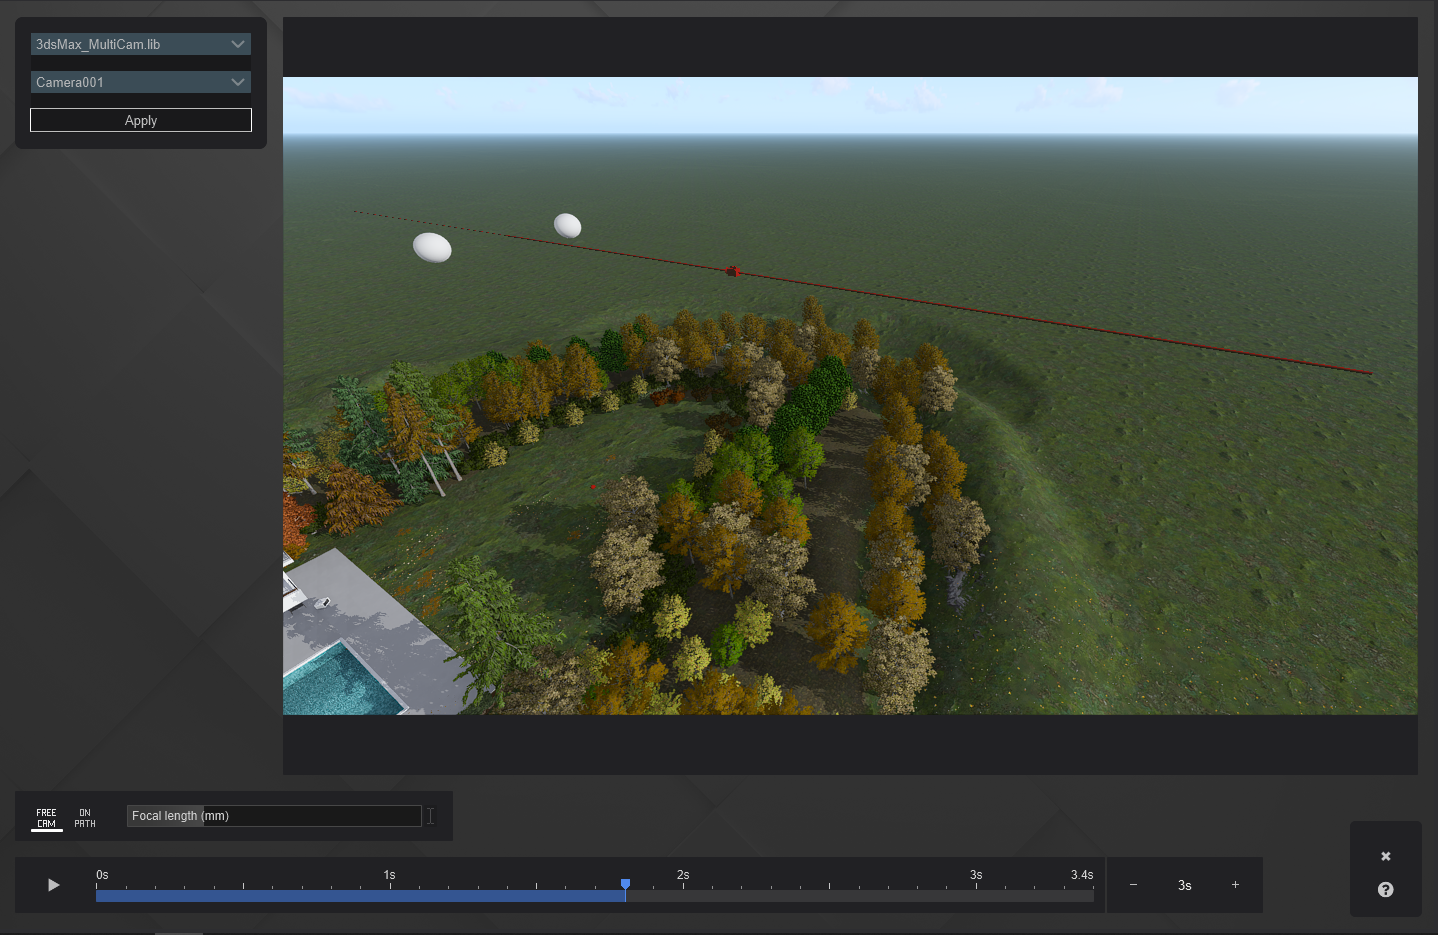Viewport: 1438px width, 935px height.
Task: Click the 3s duration value
Action: point(1184,885)
